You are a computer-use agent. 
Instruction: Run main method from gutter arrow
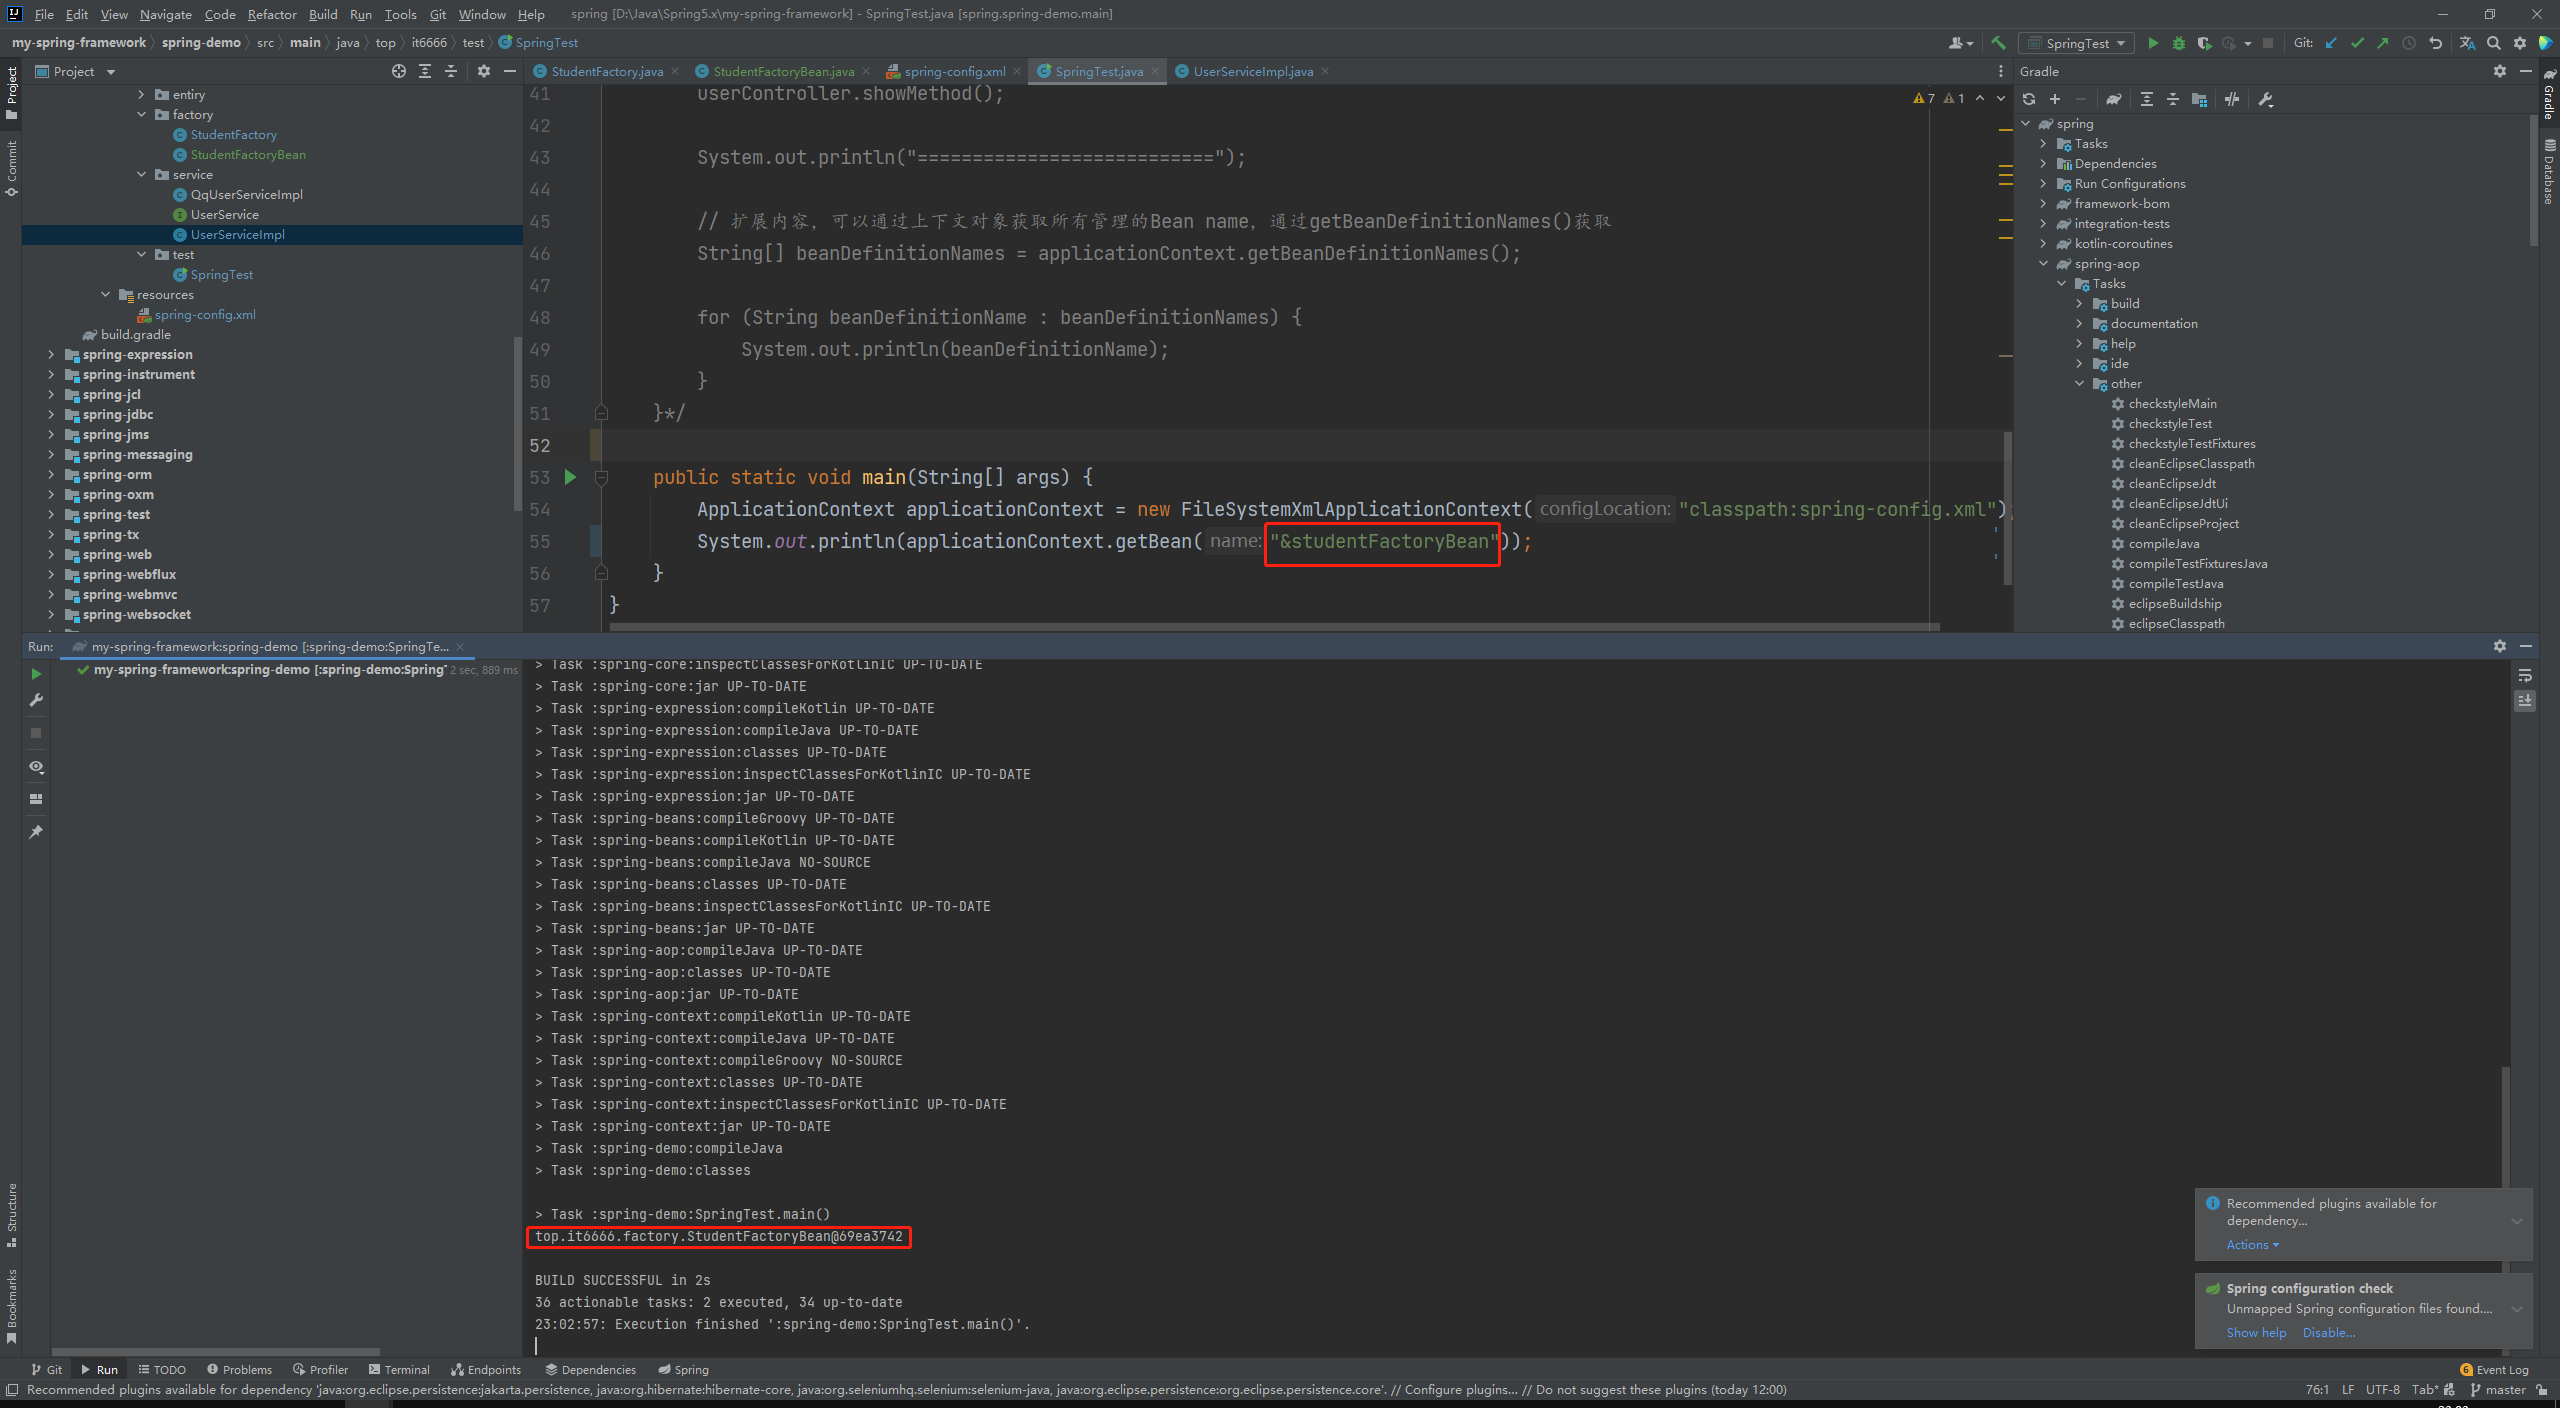(570, 477)
